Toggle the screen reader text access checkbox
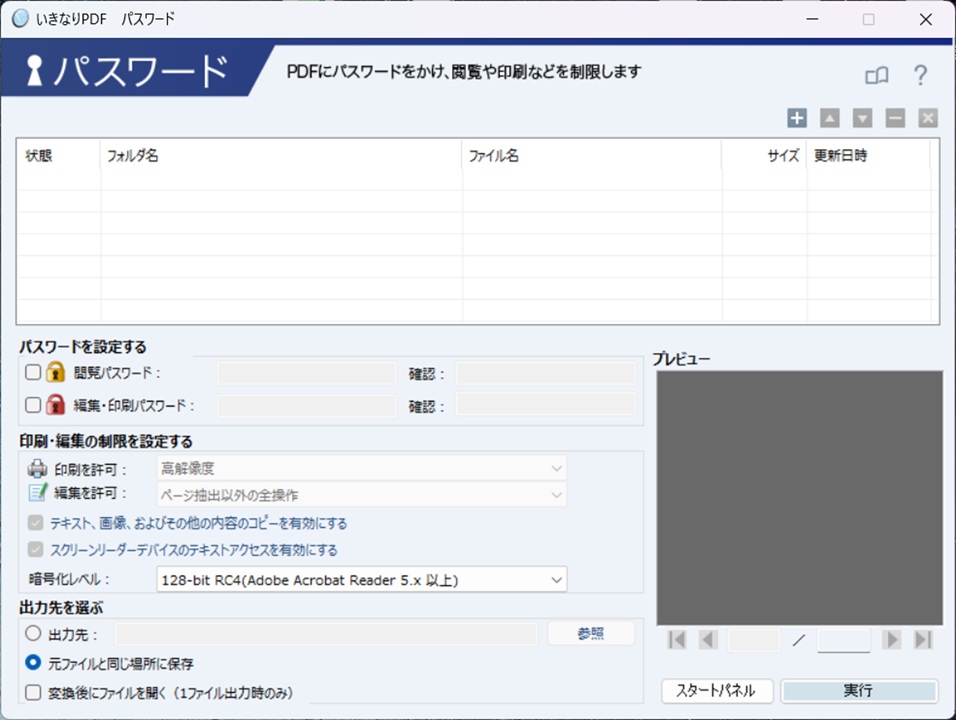Screen dimensions: 956x720 [35, 549]
